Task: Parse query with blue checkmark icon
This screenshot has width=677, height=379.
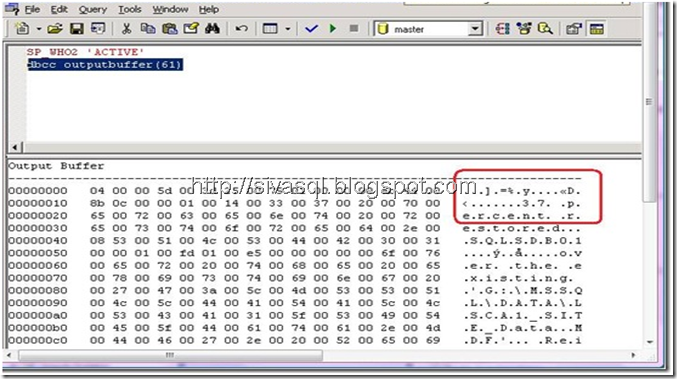Action: click(x=311, y=29)
